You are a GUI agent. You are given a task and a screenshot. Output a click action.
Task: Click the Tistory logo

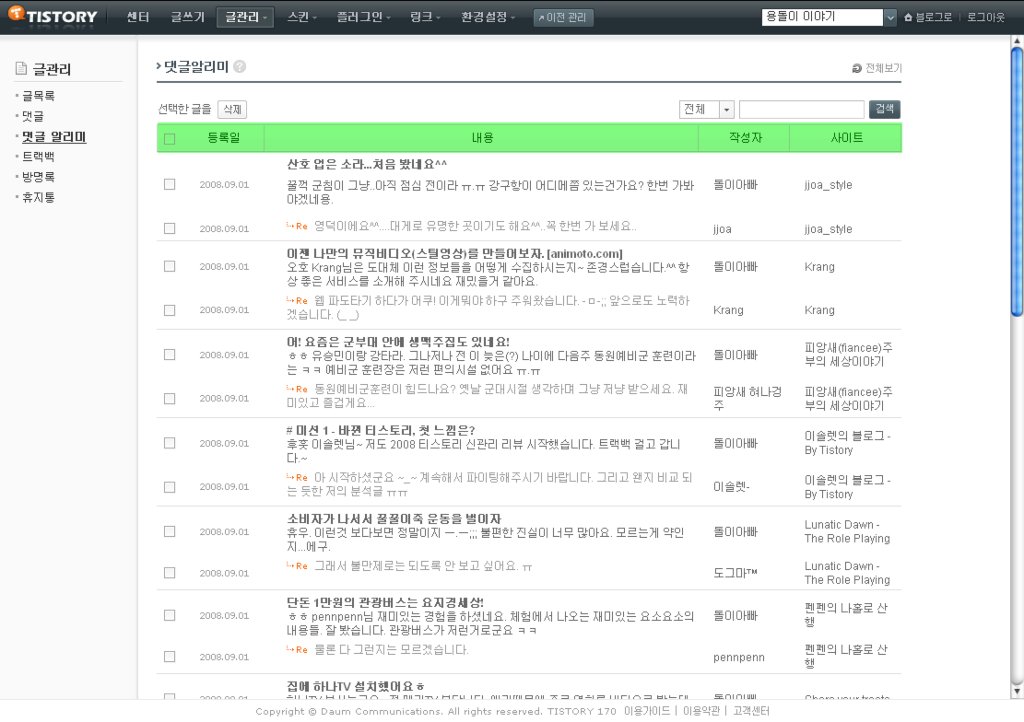(54, 15)
